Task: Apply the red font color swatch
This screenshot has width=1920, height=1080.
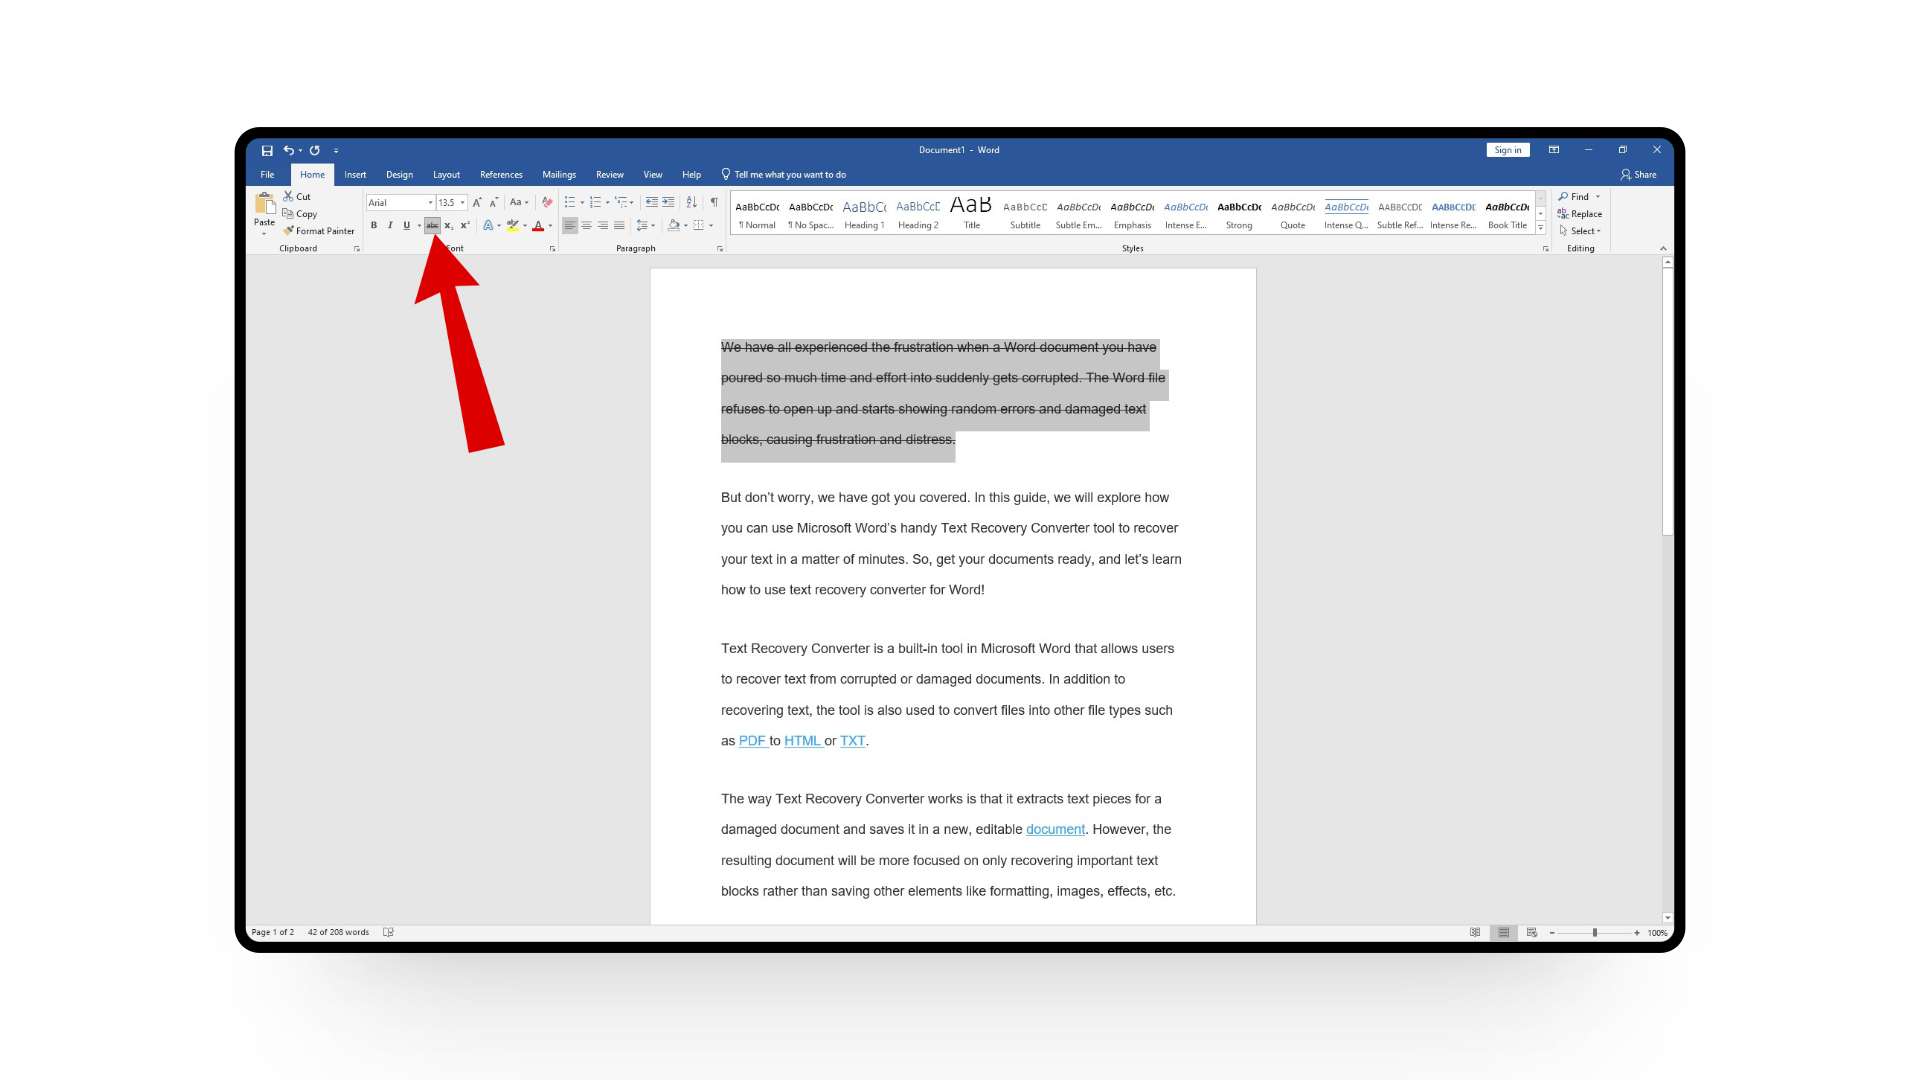Action: click(x=538, y=226)
